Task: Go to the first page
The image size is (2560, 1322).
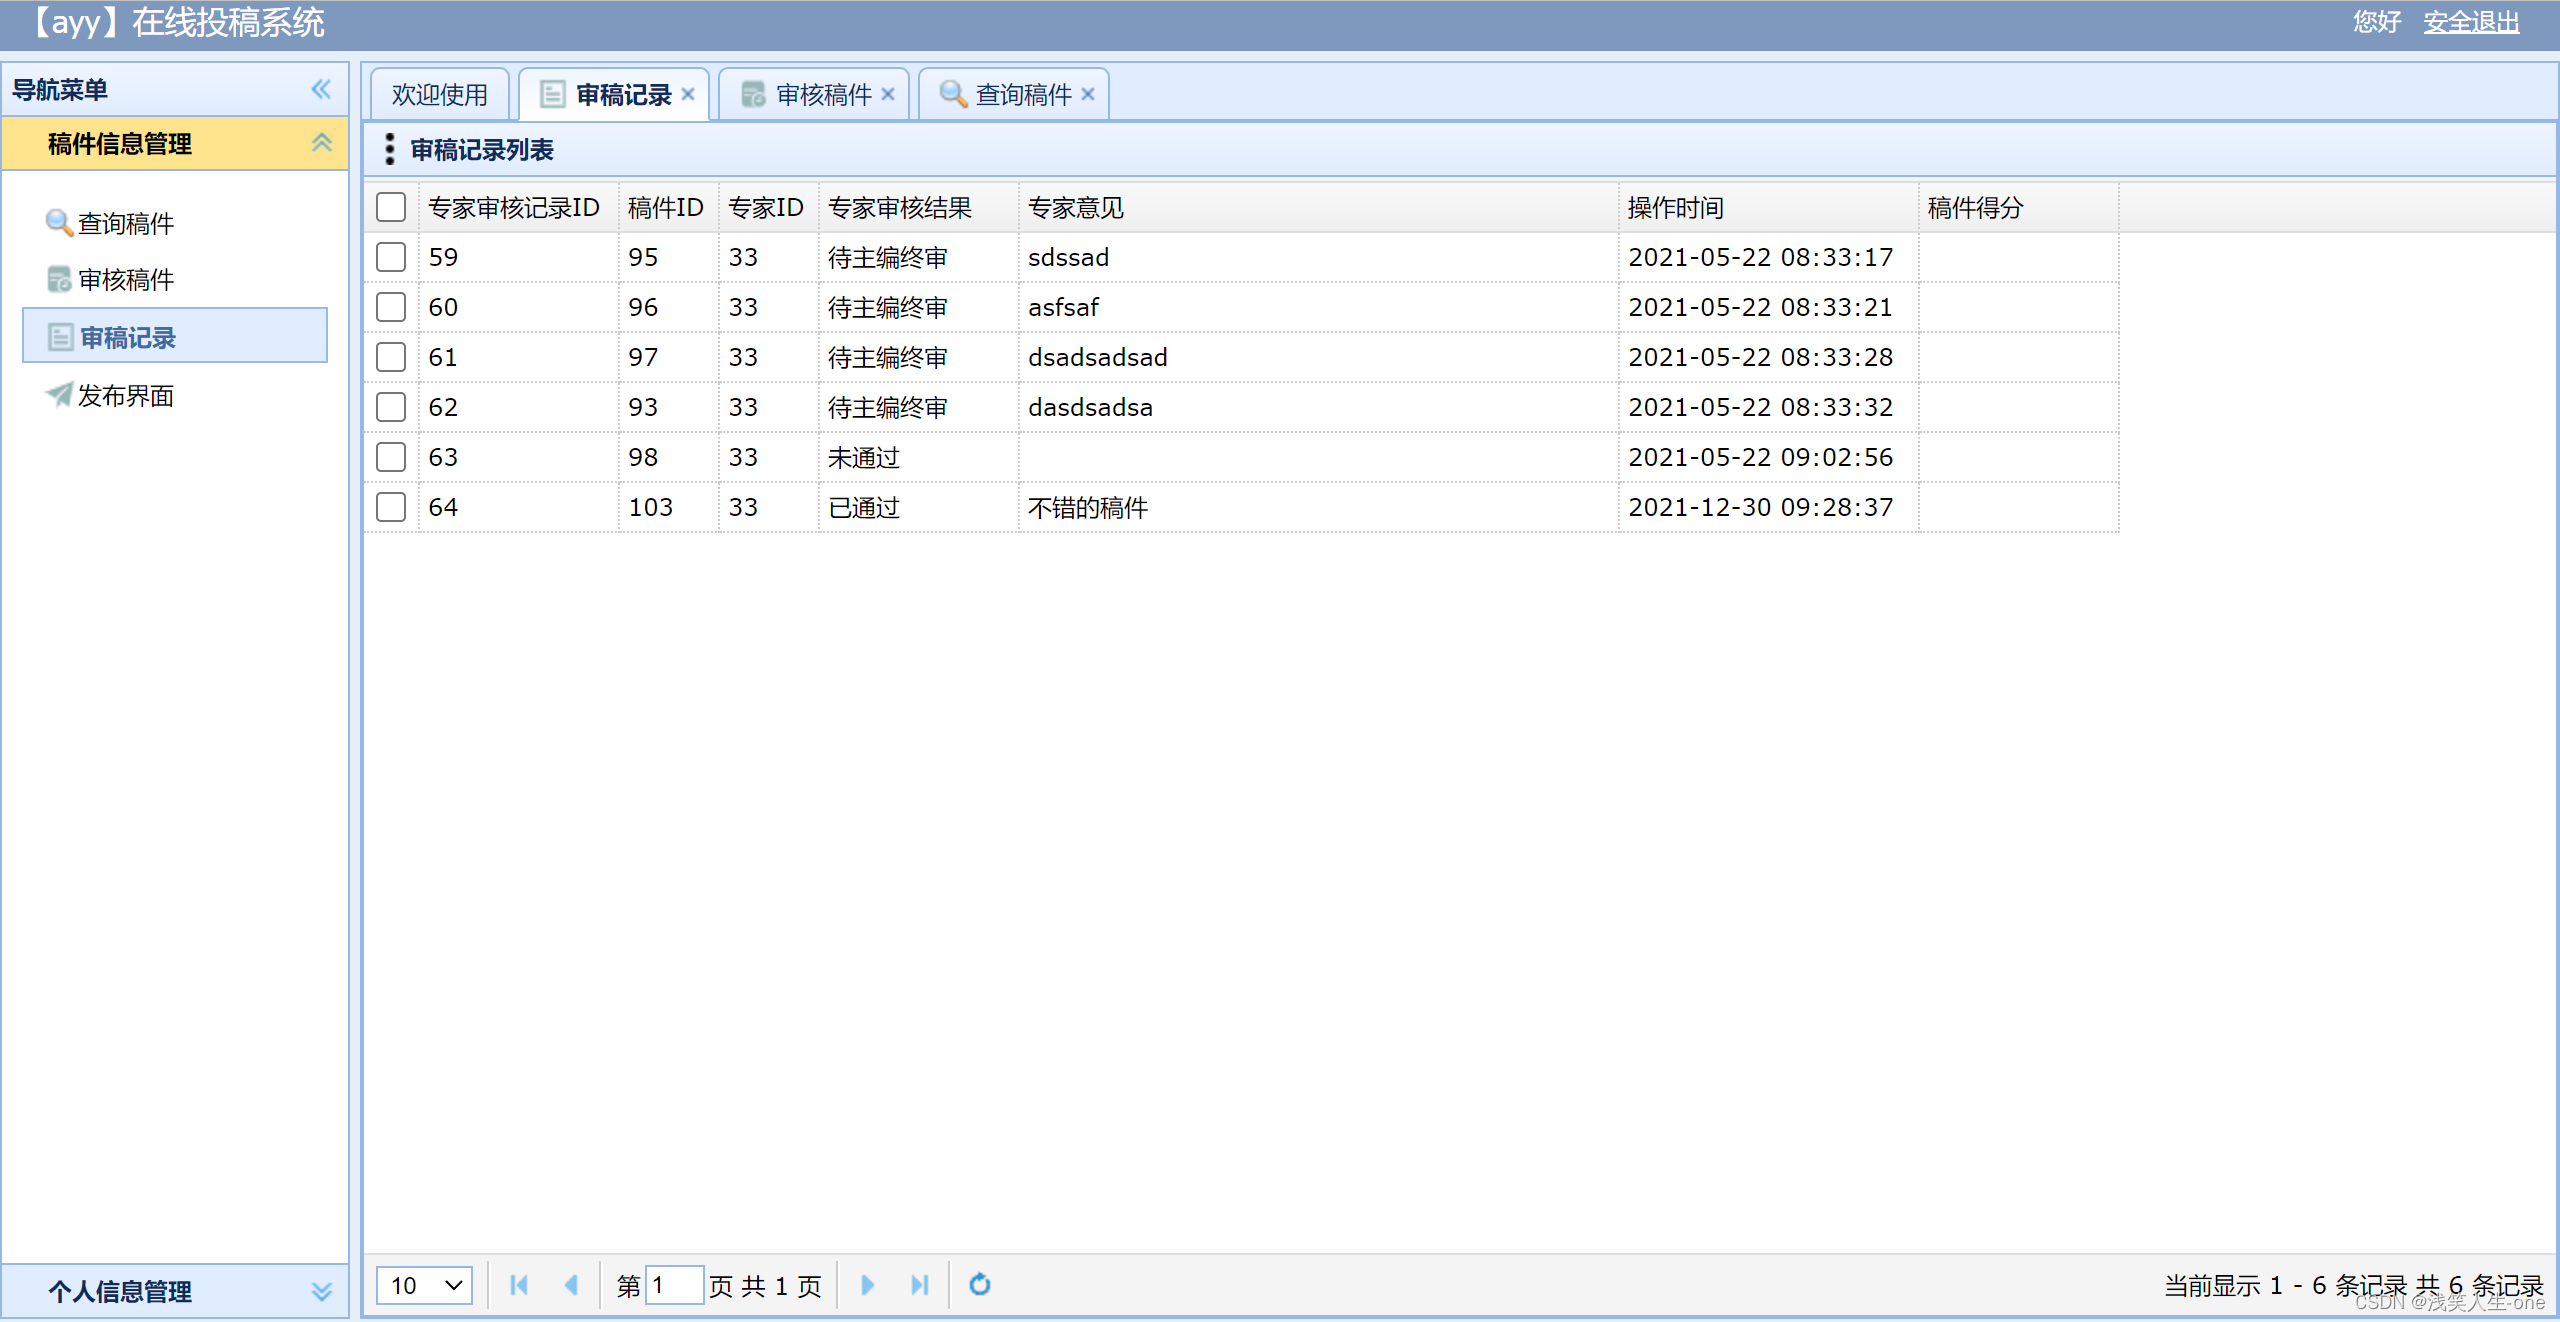Action: click(x=519, y=1285)
